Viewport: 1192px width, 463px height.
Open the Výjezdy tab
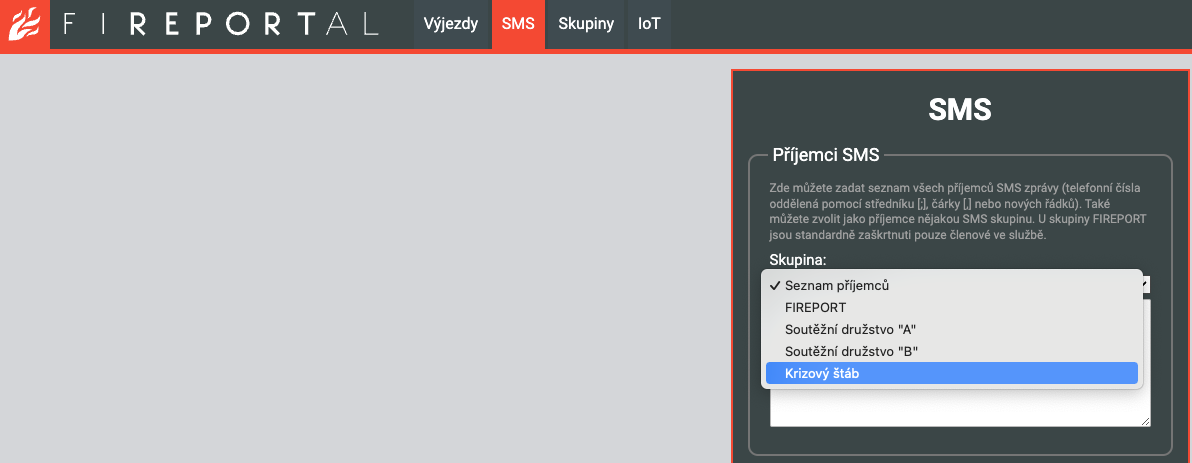[451, 24]
